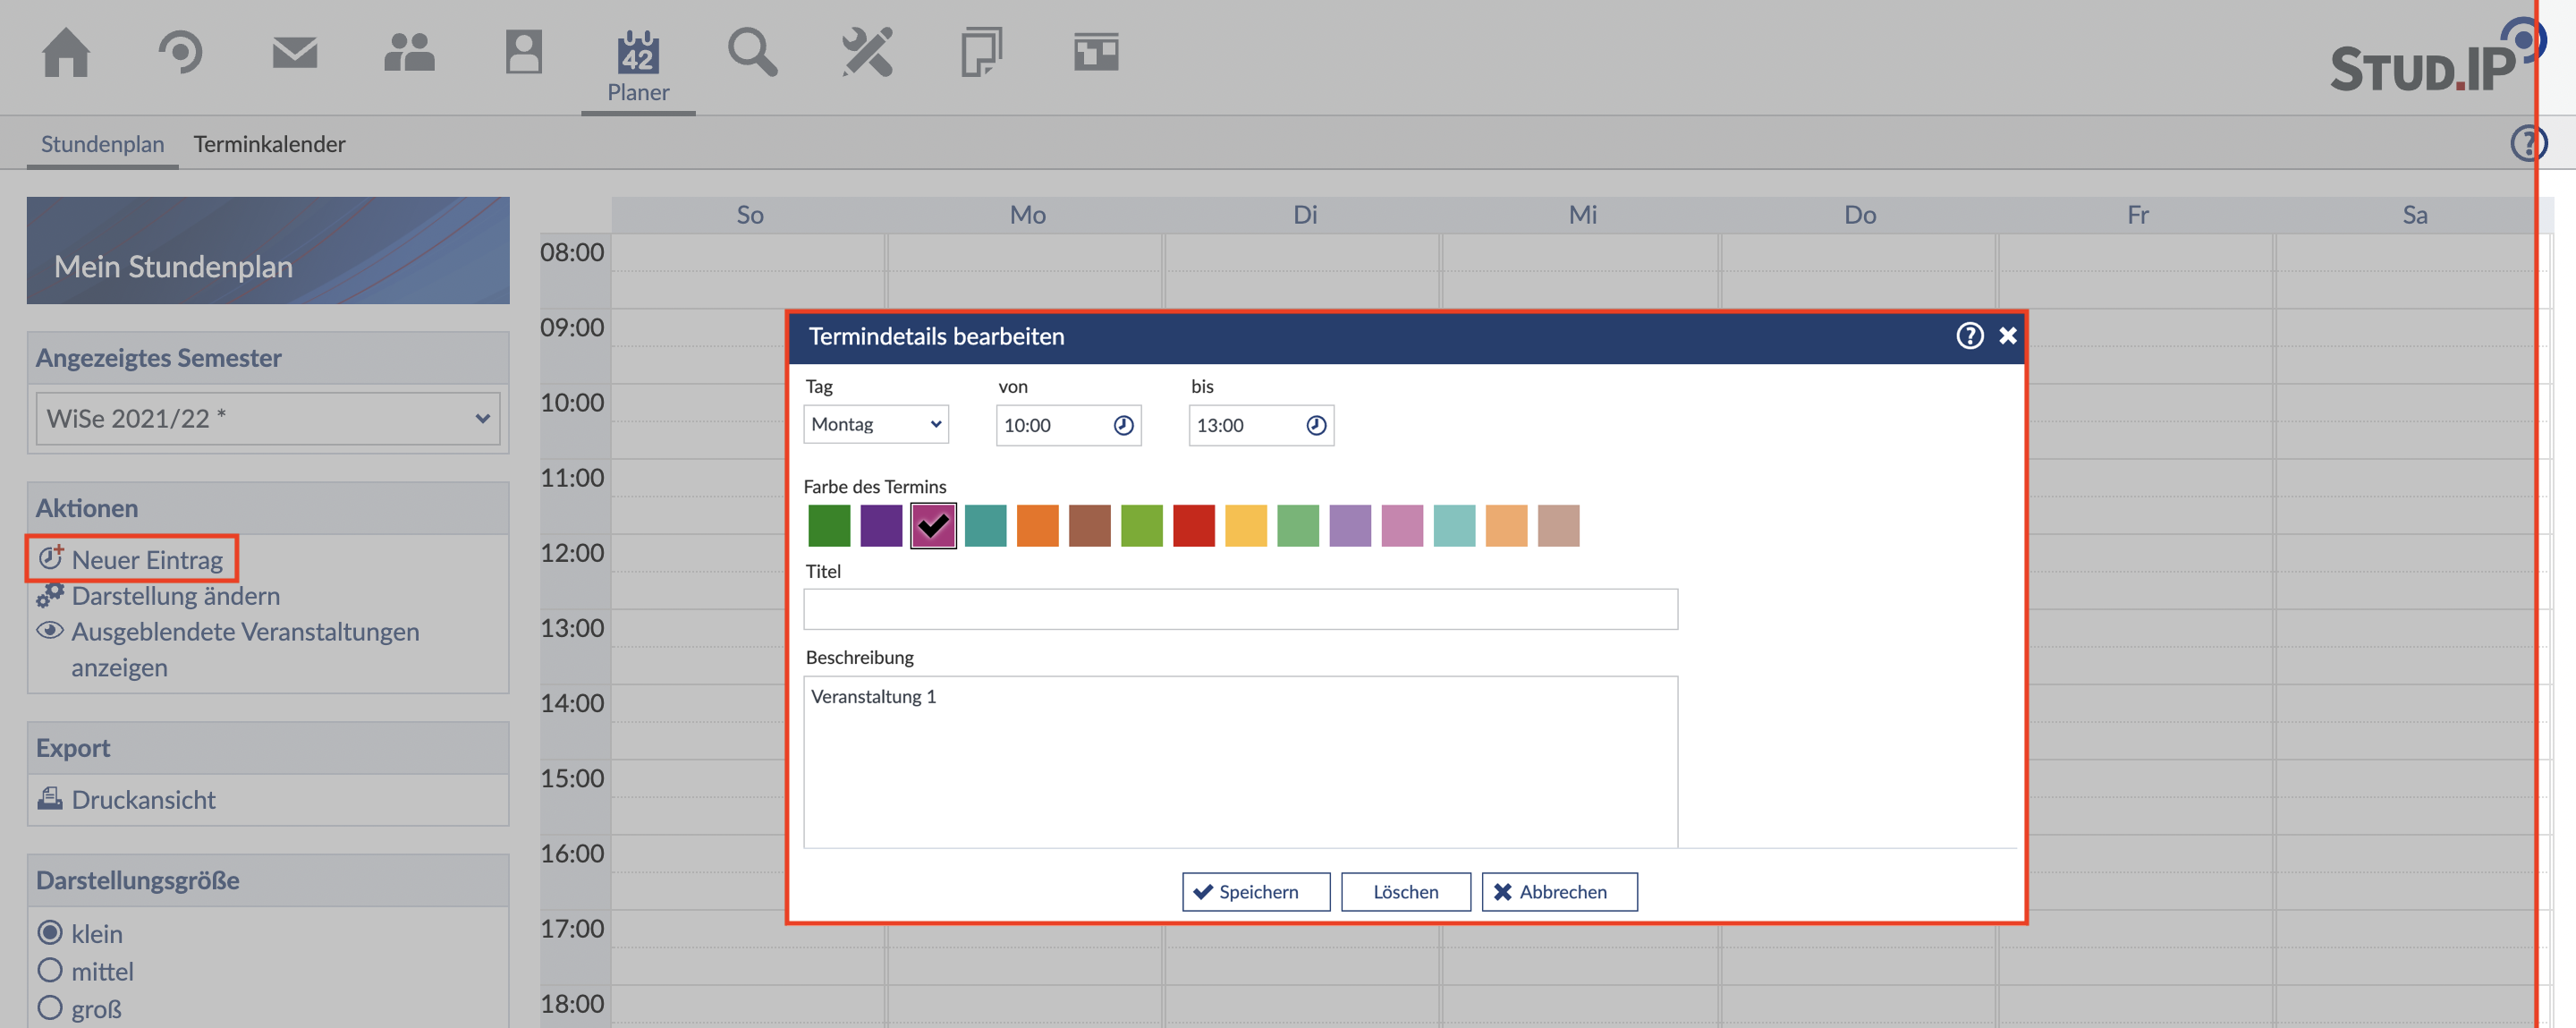The height and width of the screenshot is (1028, 2576).
Task: Open the Profile person icon
Action: point(523,52)
